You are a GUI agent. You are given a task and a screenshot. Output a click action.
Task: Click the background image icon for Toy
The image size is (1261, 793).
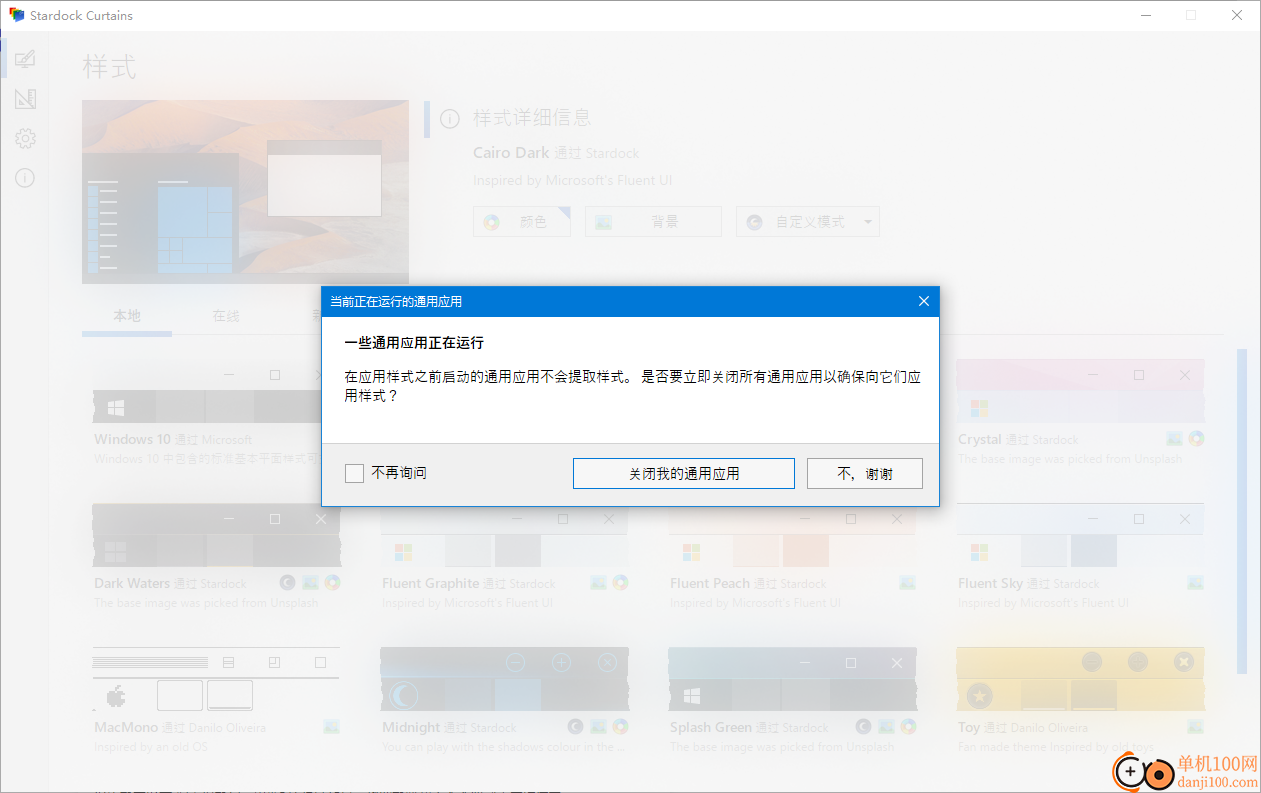(x=1195, y=727)
